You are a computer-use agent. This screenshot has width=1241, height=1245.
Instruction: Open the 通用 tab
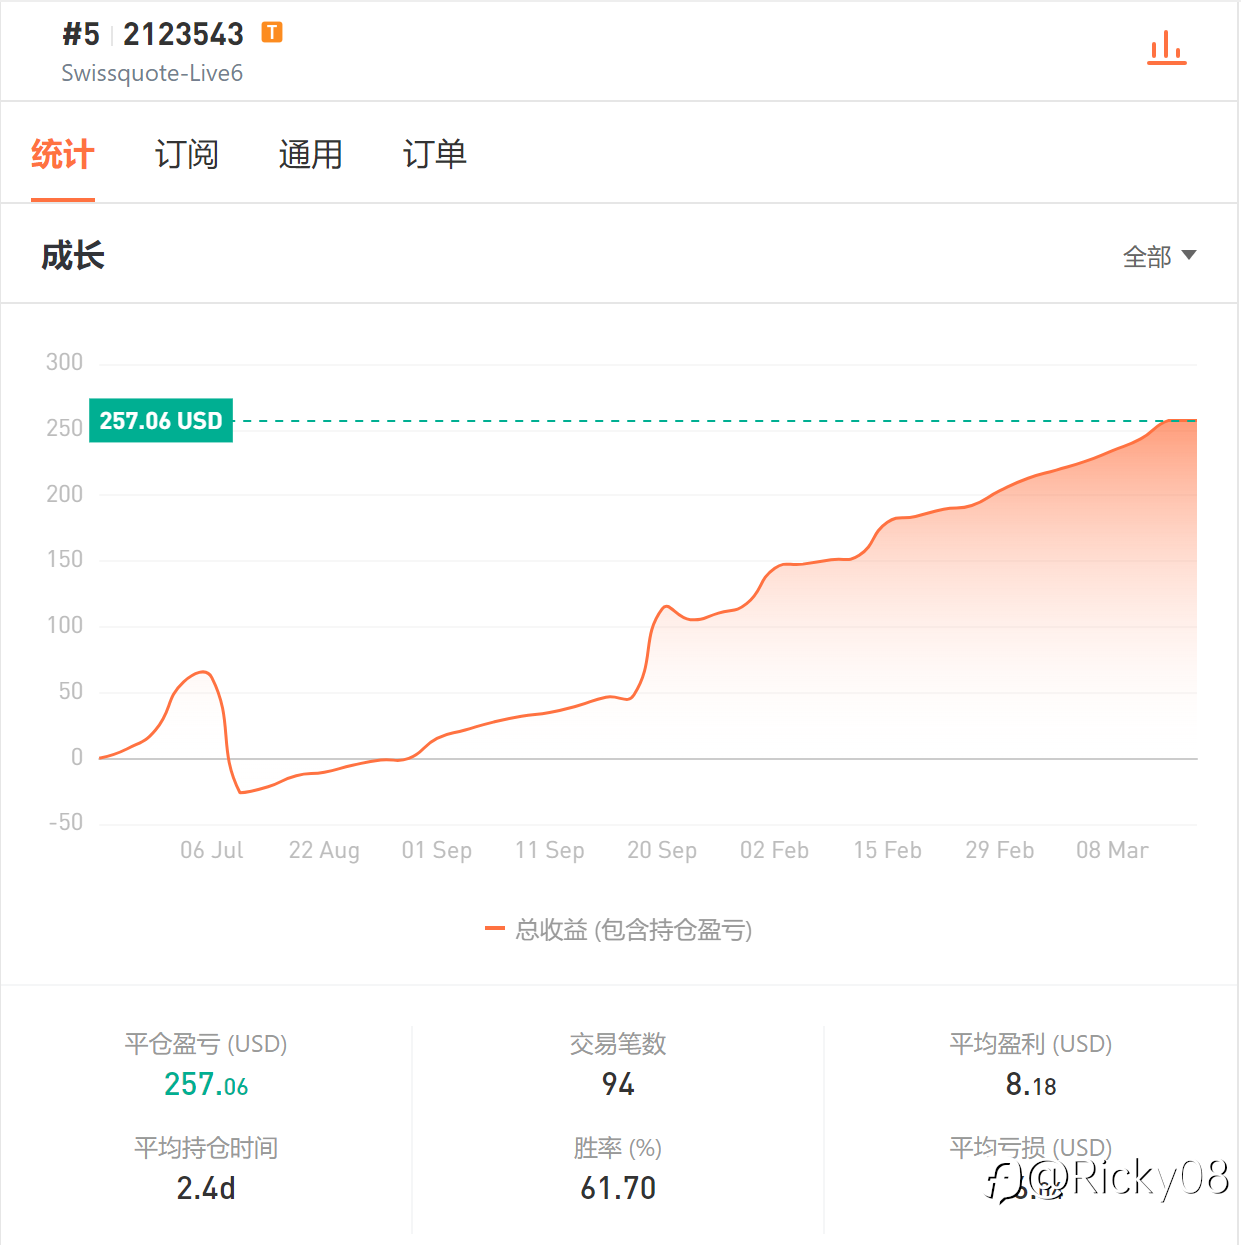(310, 155)
